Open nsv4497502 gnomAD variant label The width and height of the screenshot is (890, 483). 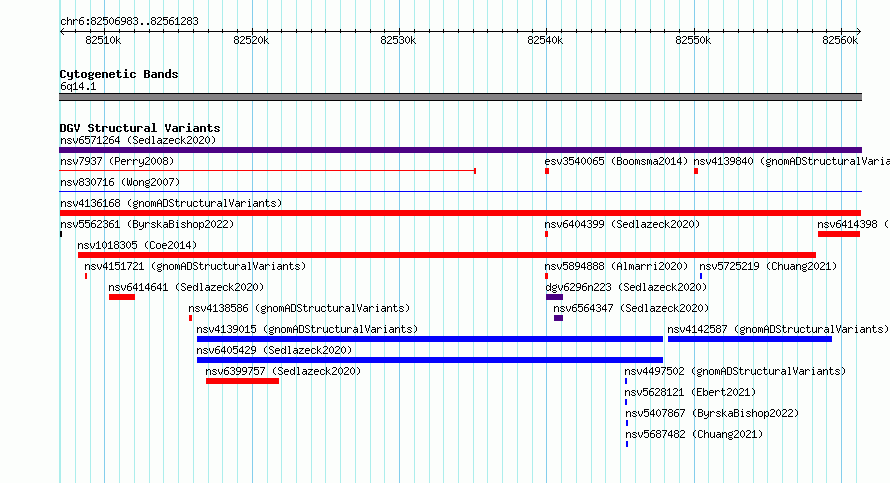[x=735, y=371]
